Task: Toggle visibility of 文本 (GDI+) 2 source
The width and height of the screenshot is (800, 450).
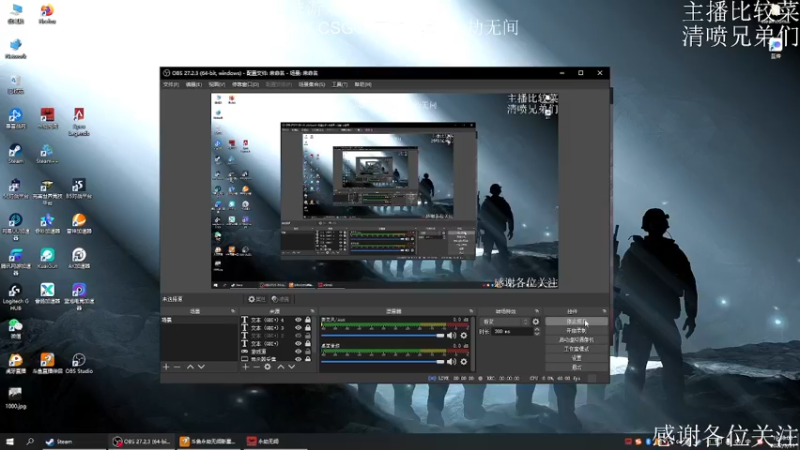Action: 298,336
